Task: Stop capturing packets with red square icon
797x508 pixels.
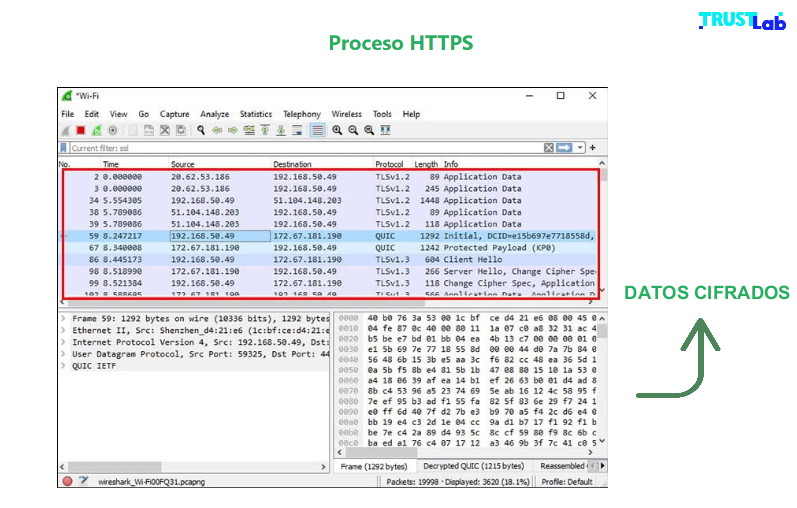Action: click(81, 130)
